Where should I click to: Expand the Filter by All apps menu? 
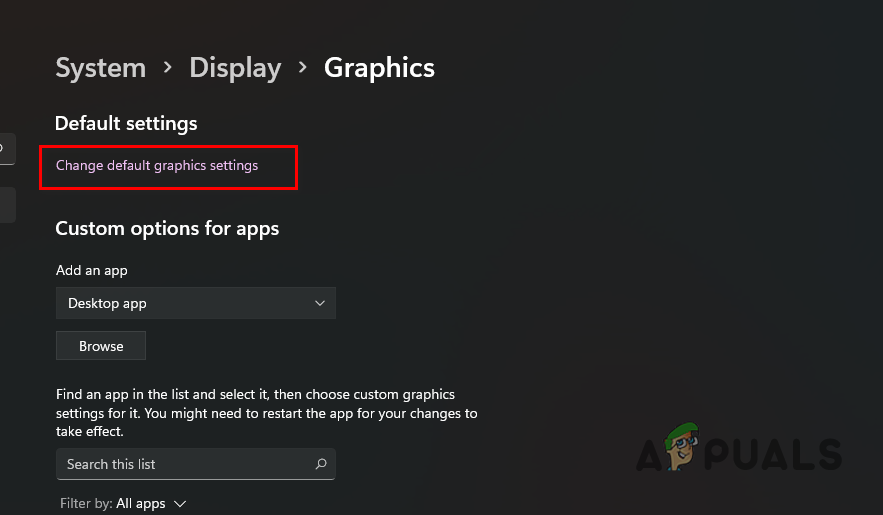(x=150, y=504)
